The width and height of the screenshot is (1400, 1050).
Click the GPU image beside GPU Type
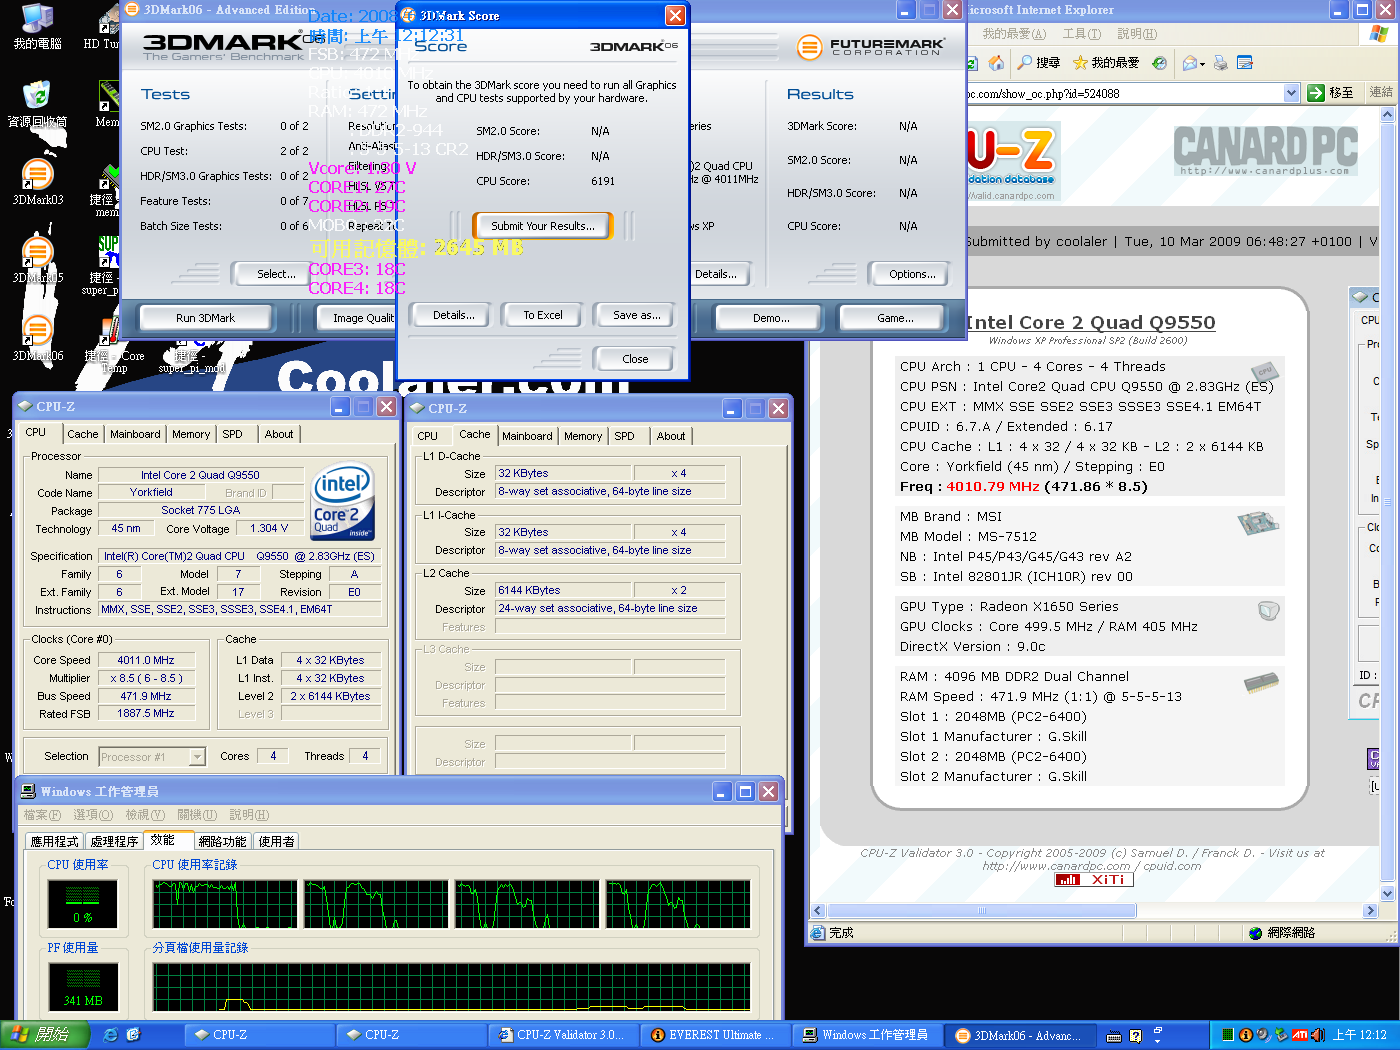pyautogui.click(x=1268, y=609)
